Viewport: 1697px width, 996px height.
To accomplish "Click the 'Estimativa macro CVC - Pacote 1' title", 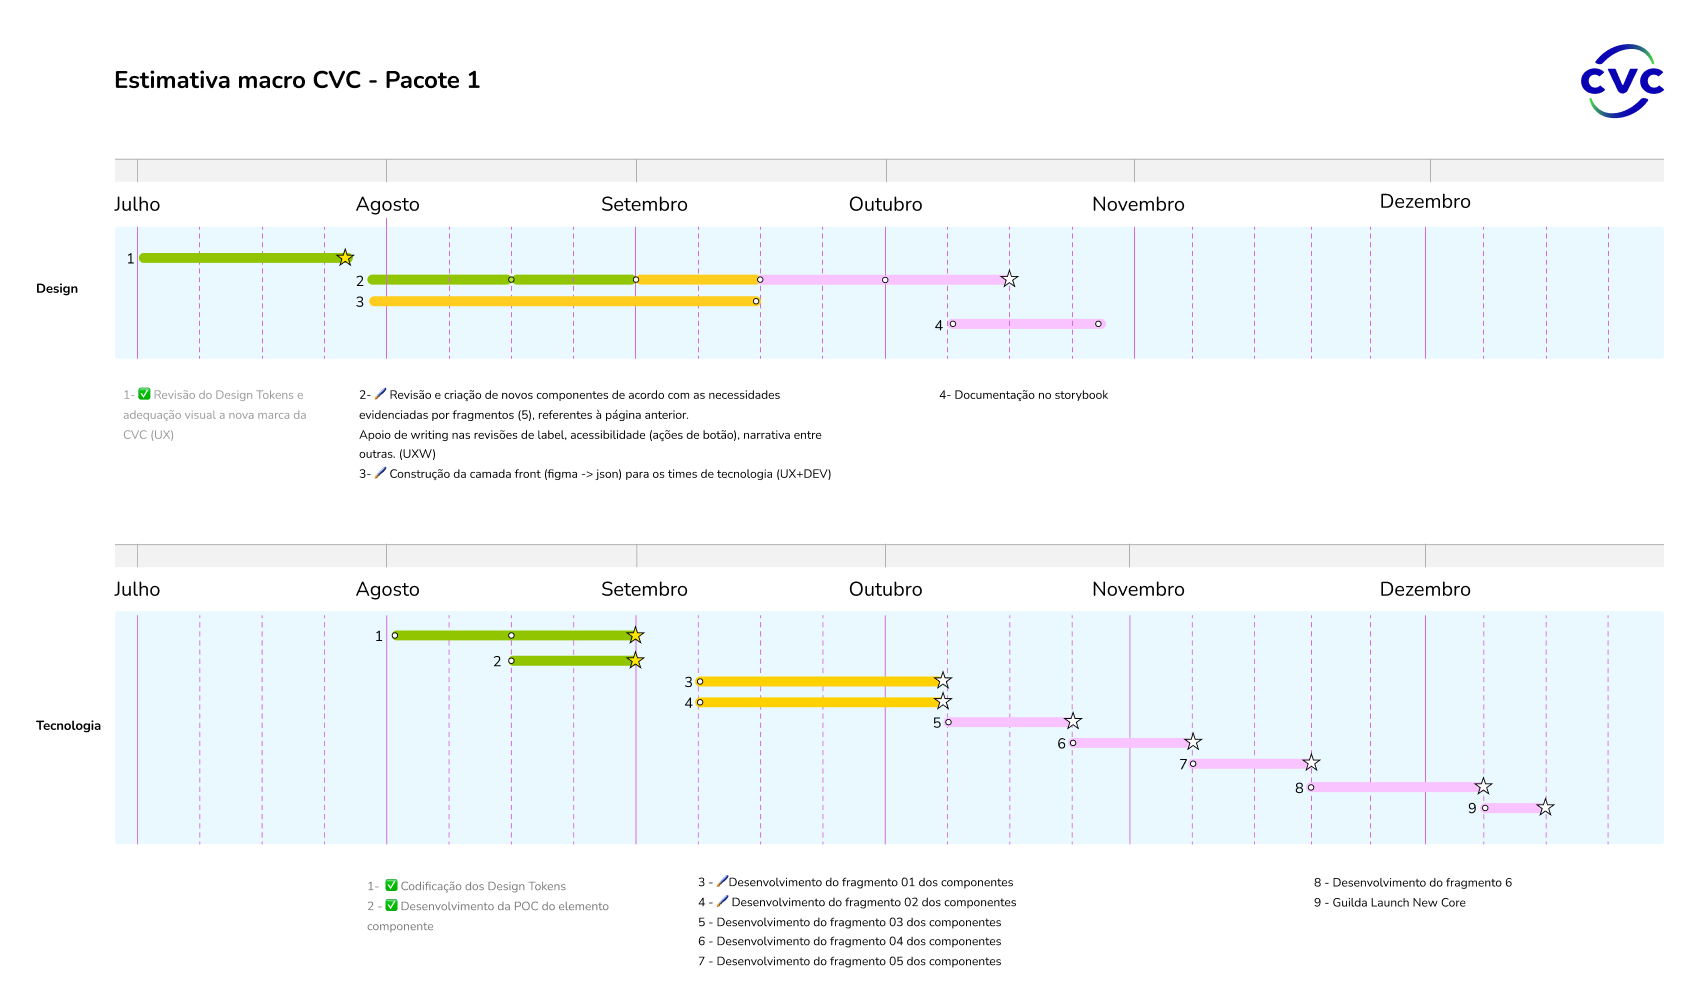I will tap(297, 80).
